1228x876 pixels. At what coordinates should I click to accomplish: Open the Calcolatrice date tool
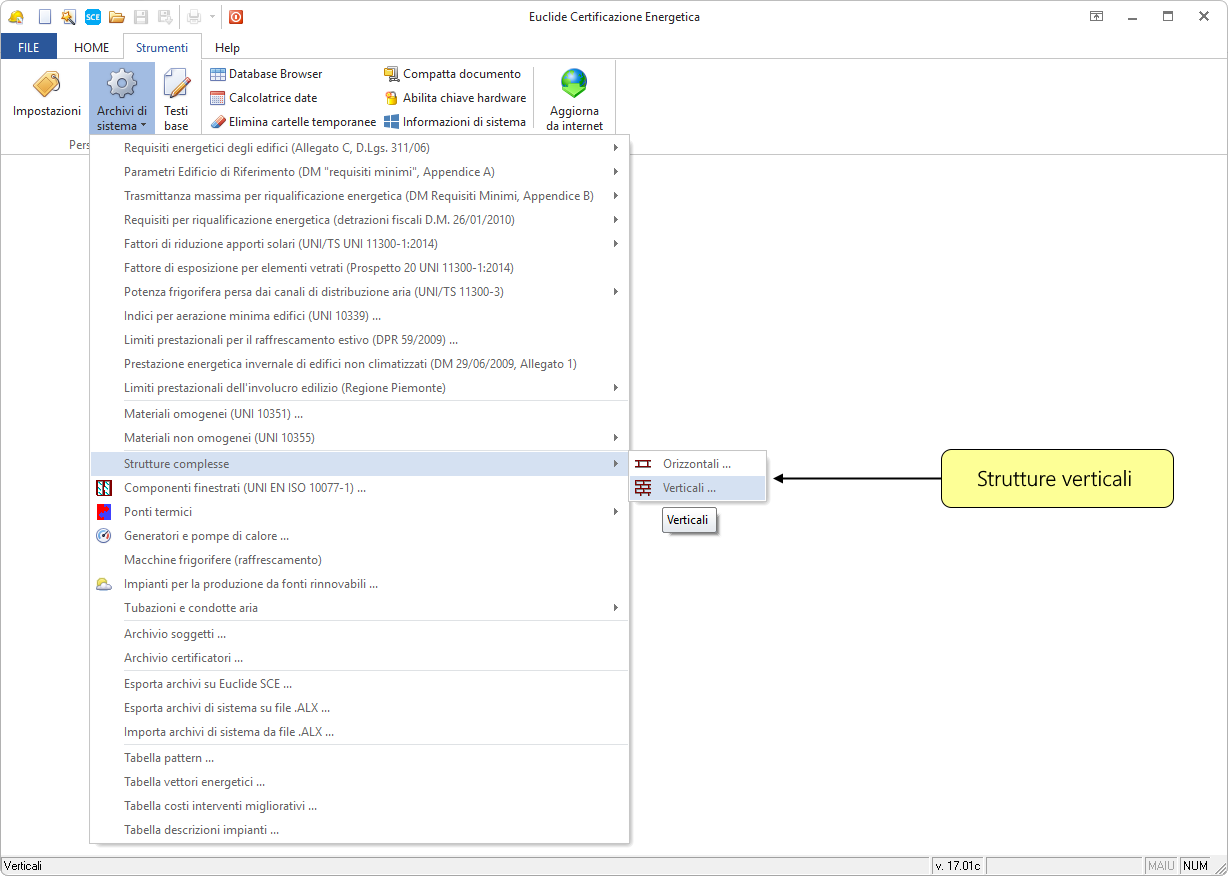click(264, 98)
